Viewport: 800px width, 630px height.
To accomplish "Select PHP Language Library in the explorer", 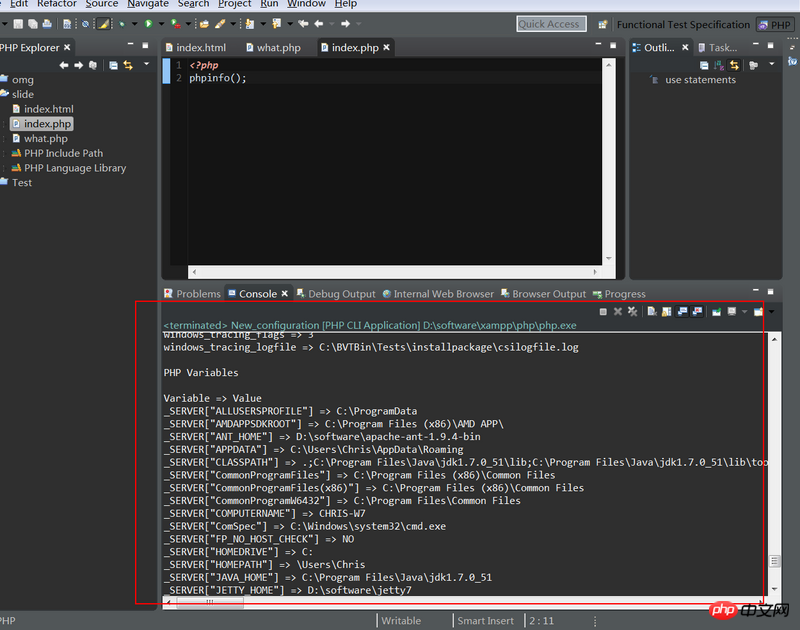I will [x=69, y=168].
